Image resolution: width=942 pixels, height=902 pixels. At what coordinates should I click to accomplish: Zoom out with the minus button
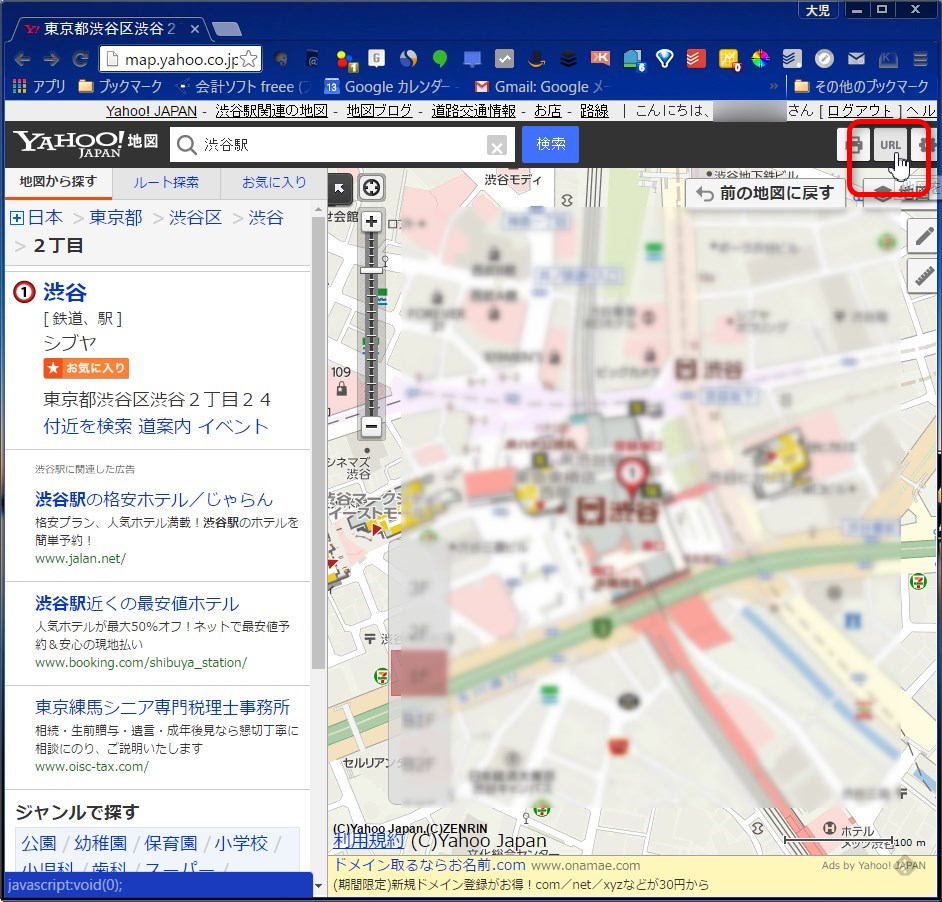371,427
